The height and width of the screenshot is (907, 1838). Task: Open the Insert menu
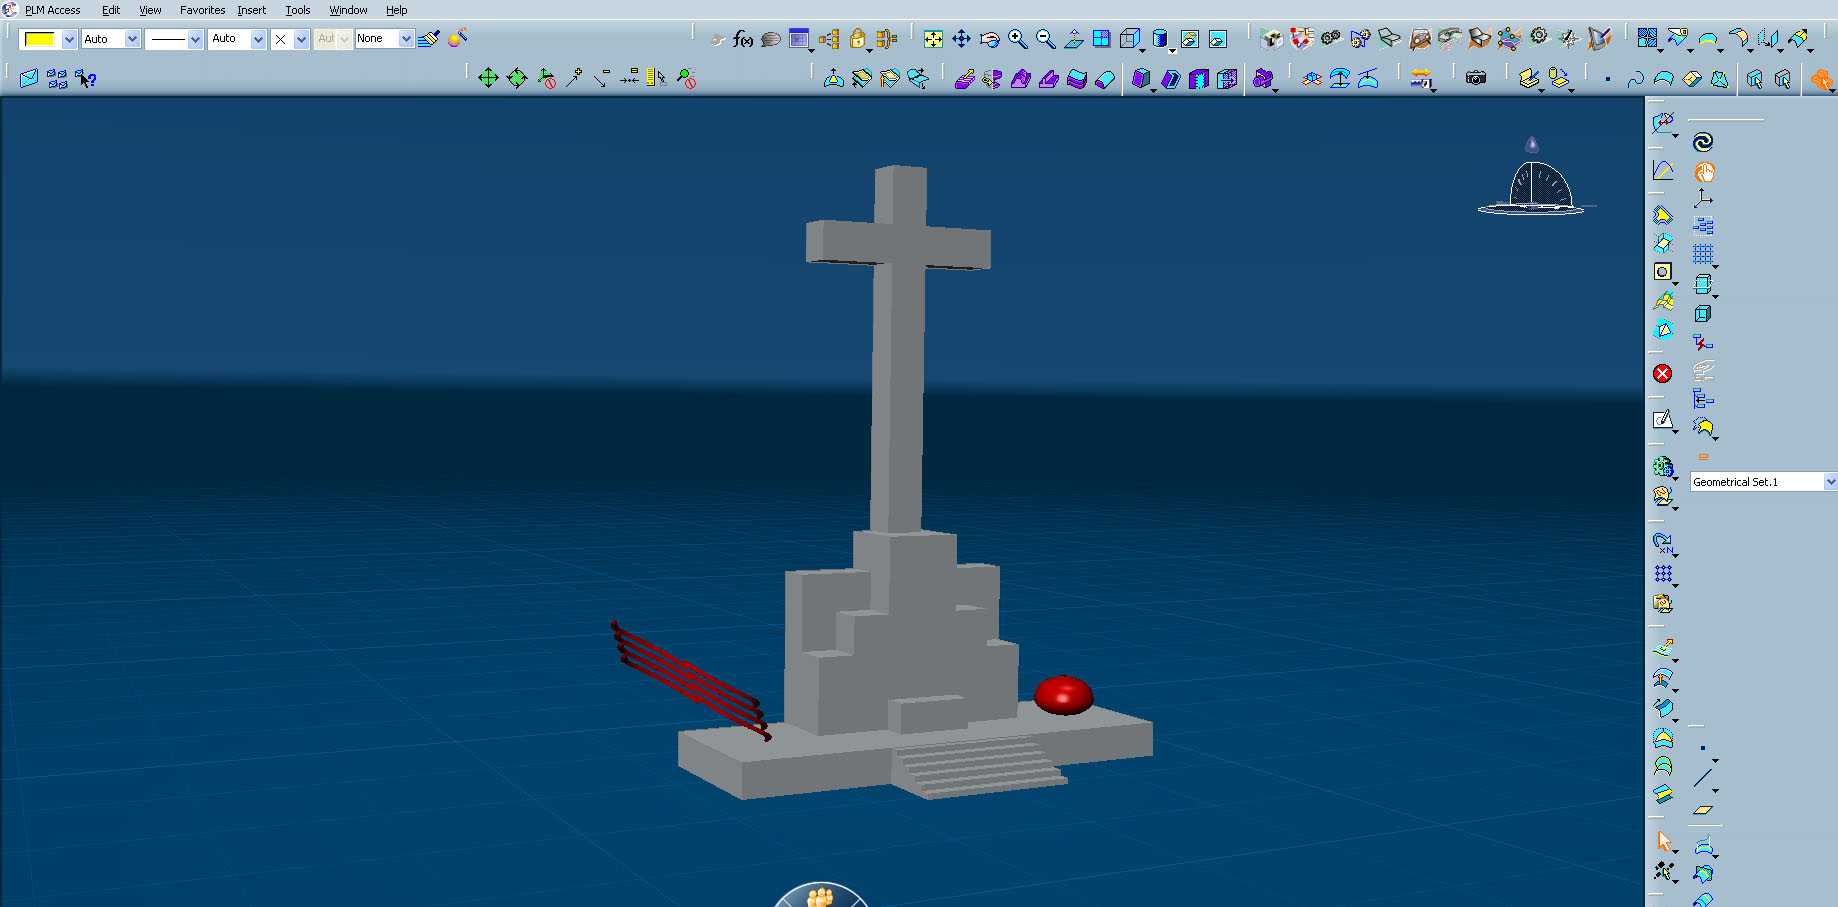[252, 10]
